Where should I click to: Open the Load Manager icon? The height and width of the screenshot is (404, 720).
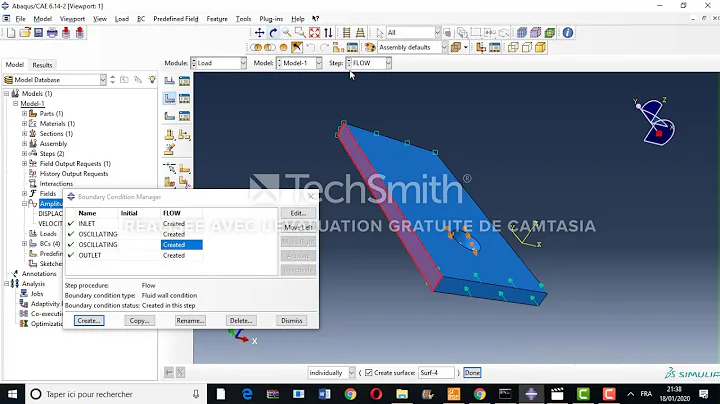coord(184,81)
